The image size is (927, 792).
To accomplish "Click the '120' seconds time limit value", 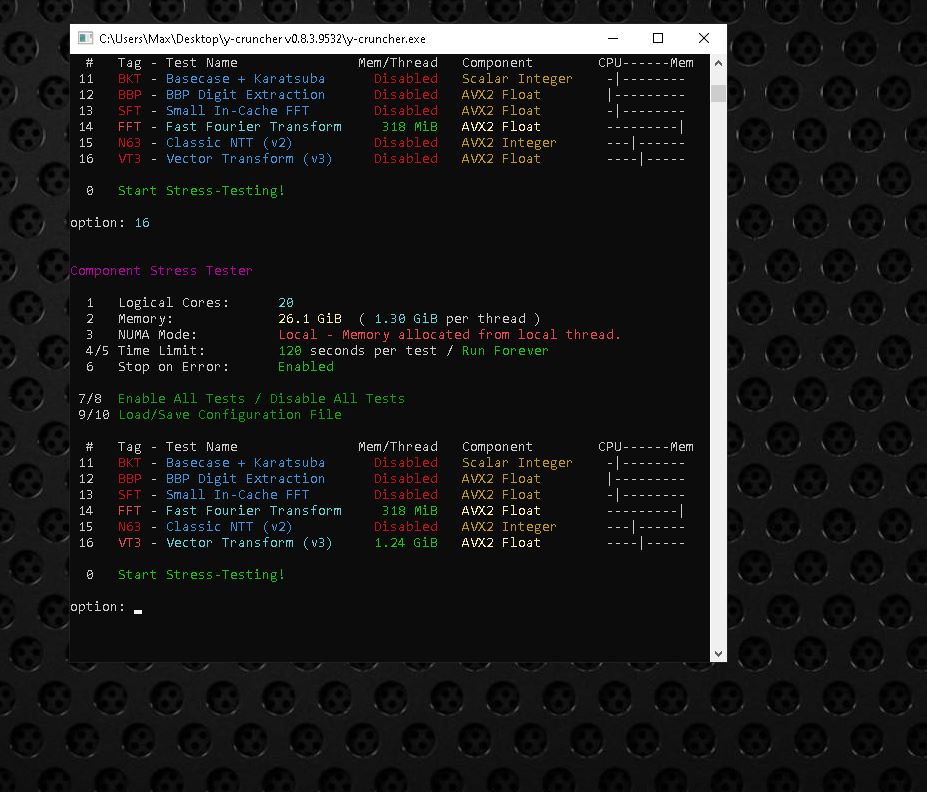I will click(x=290, y=350).
